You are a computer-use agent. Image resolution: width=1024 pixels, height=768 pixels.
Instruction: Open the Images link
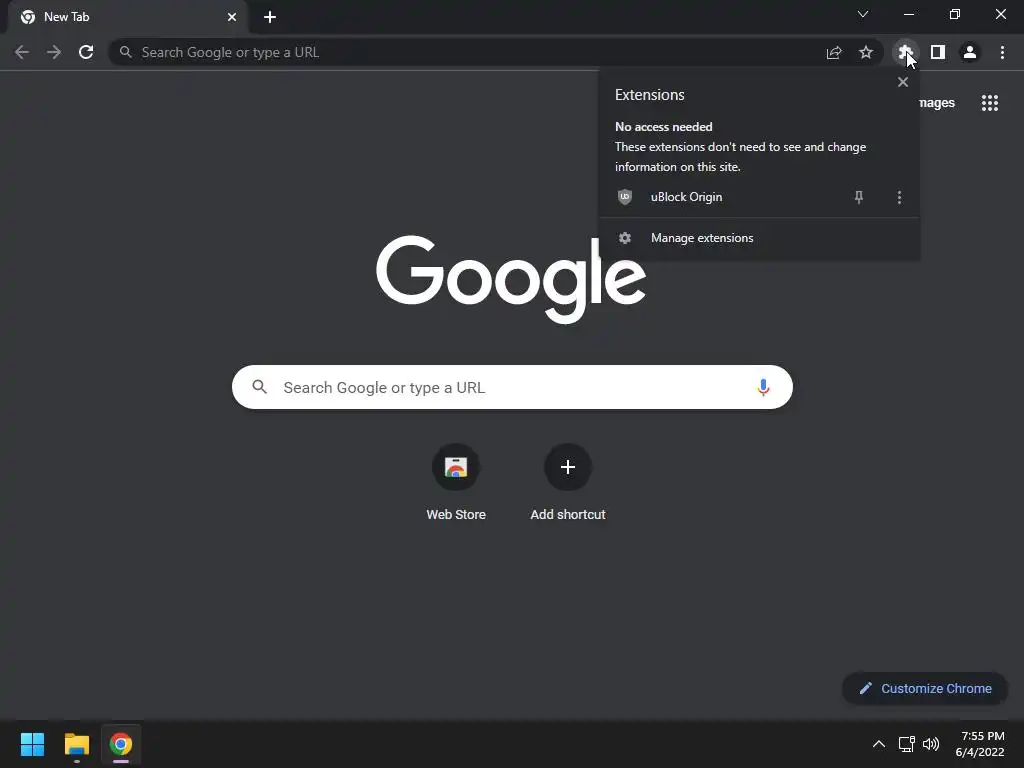coord(936,103)
